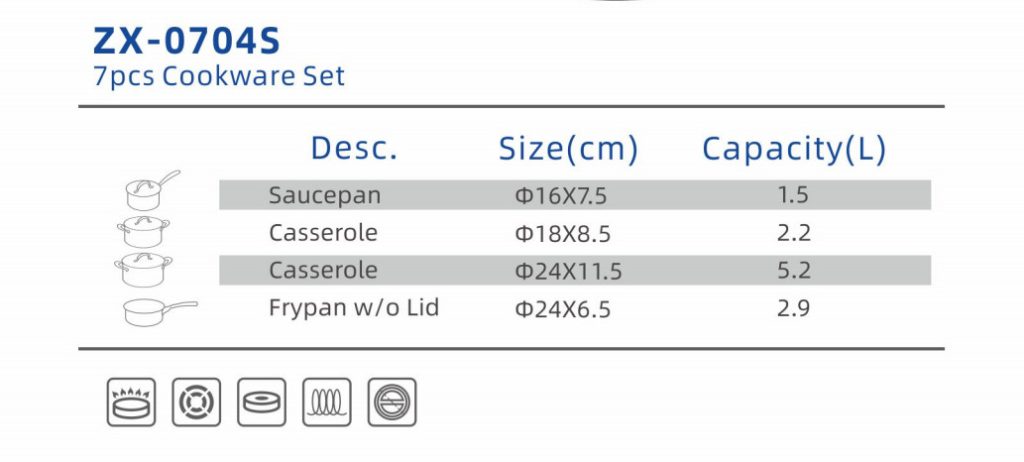
Task: Click the electric hob compatibility icon
Action: 197,402
